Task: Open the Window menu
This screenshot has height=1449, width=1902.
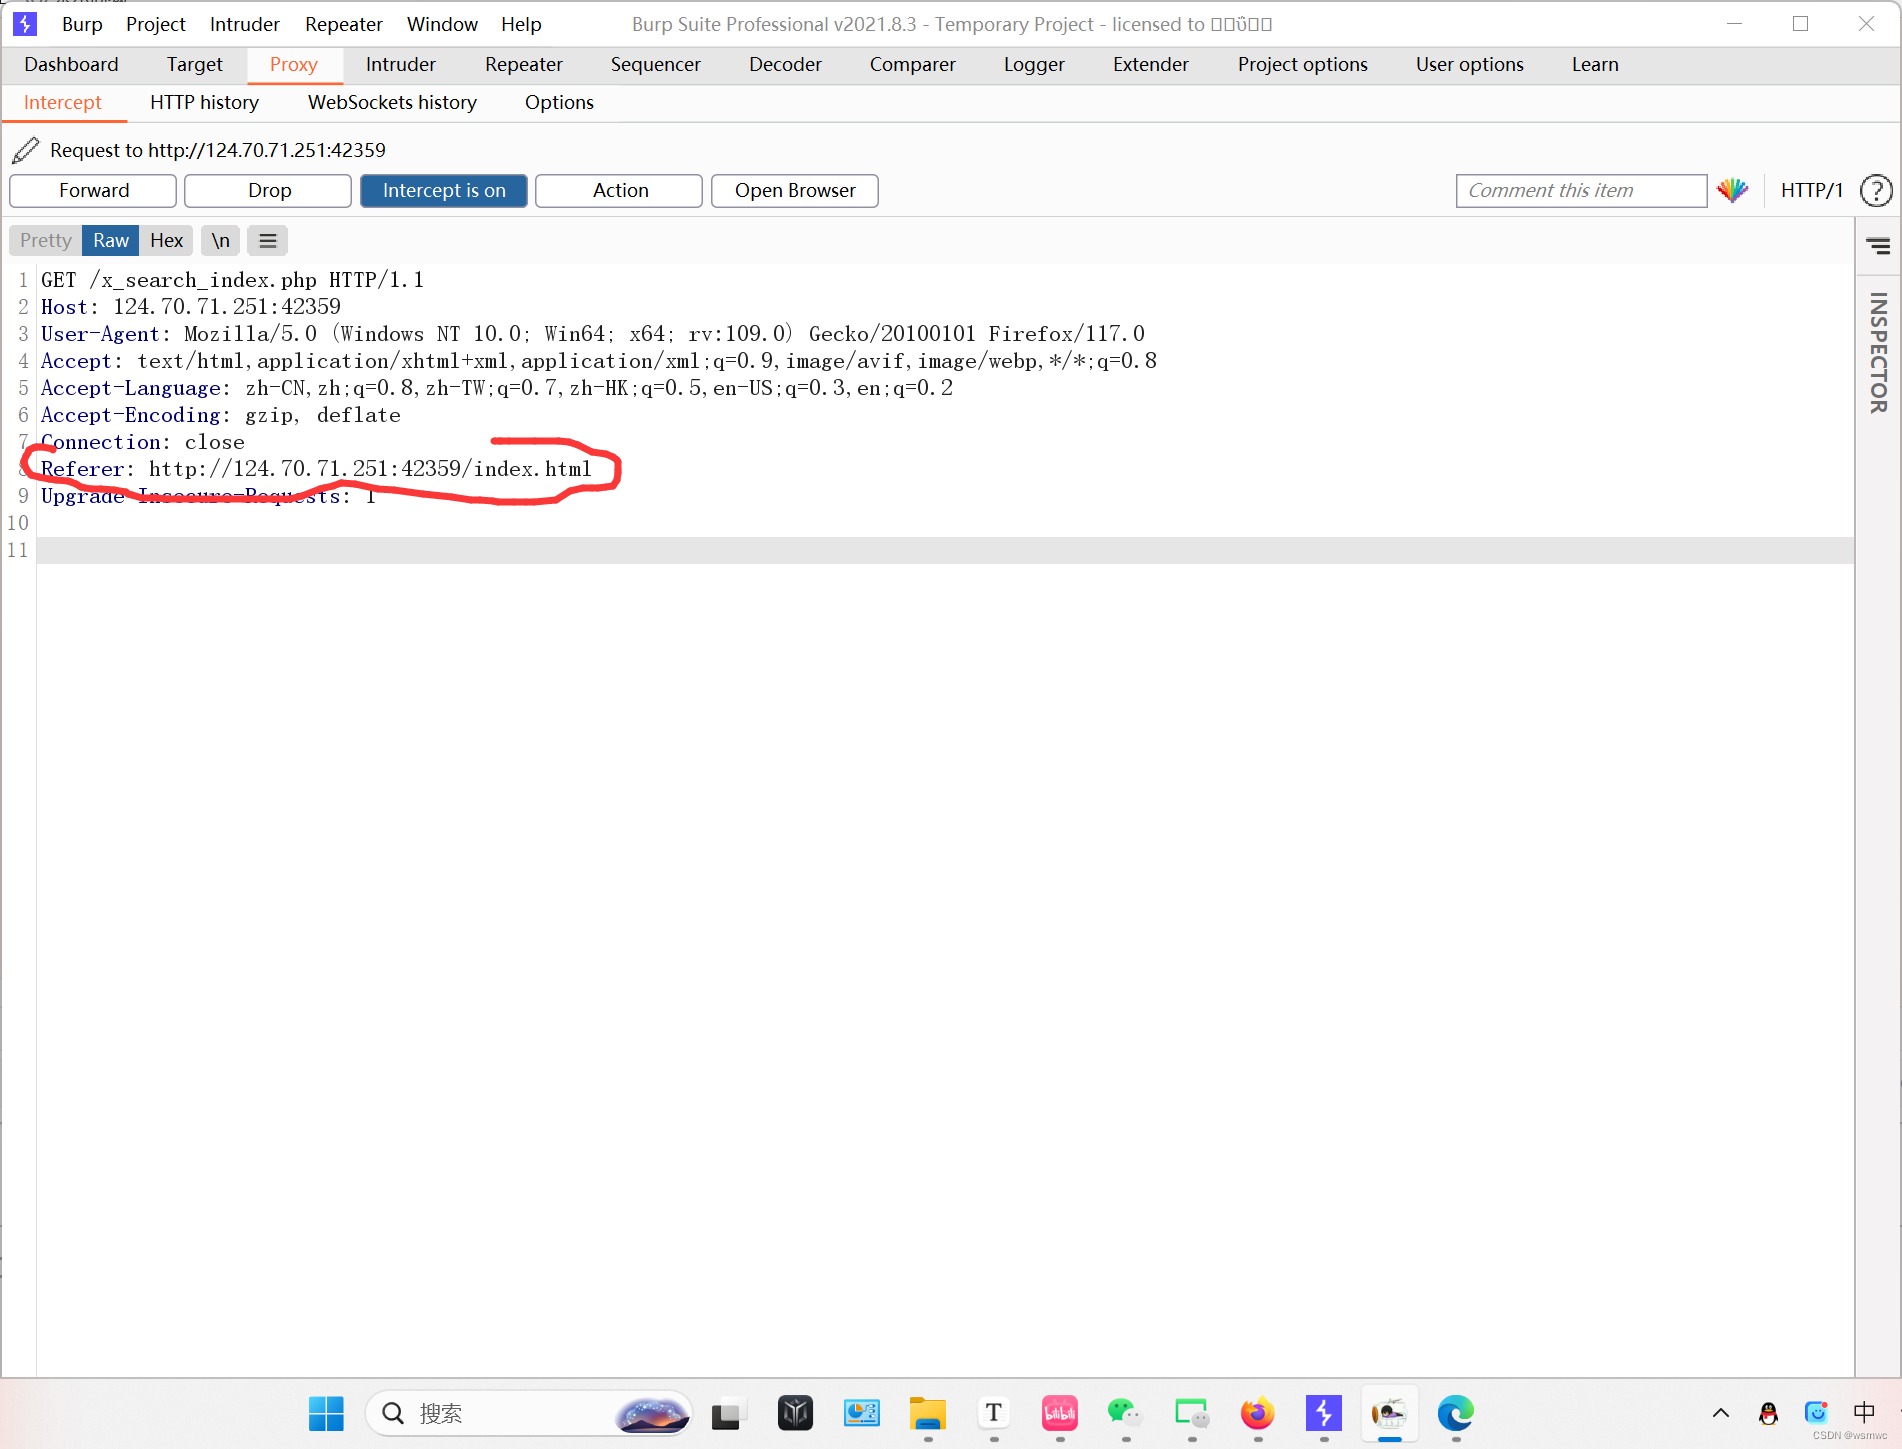Action: [x=442, y=24]
